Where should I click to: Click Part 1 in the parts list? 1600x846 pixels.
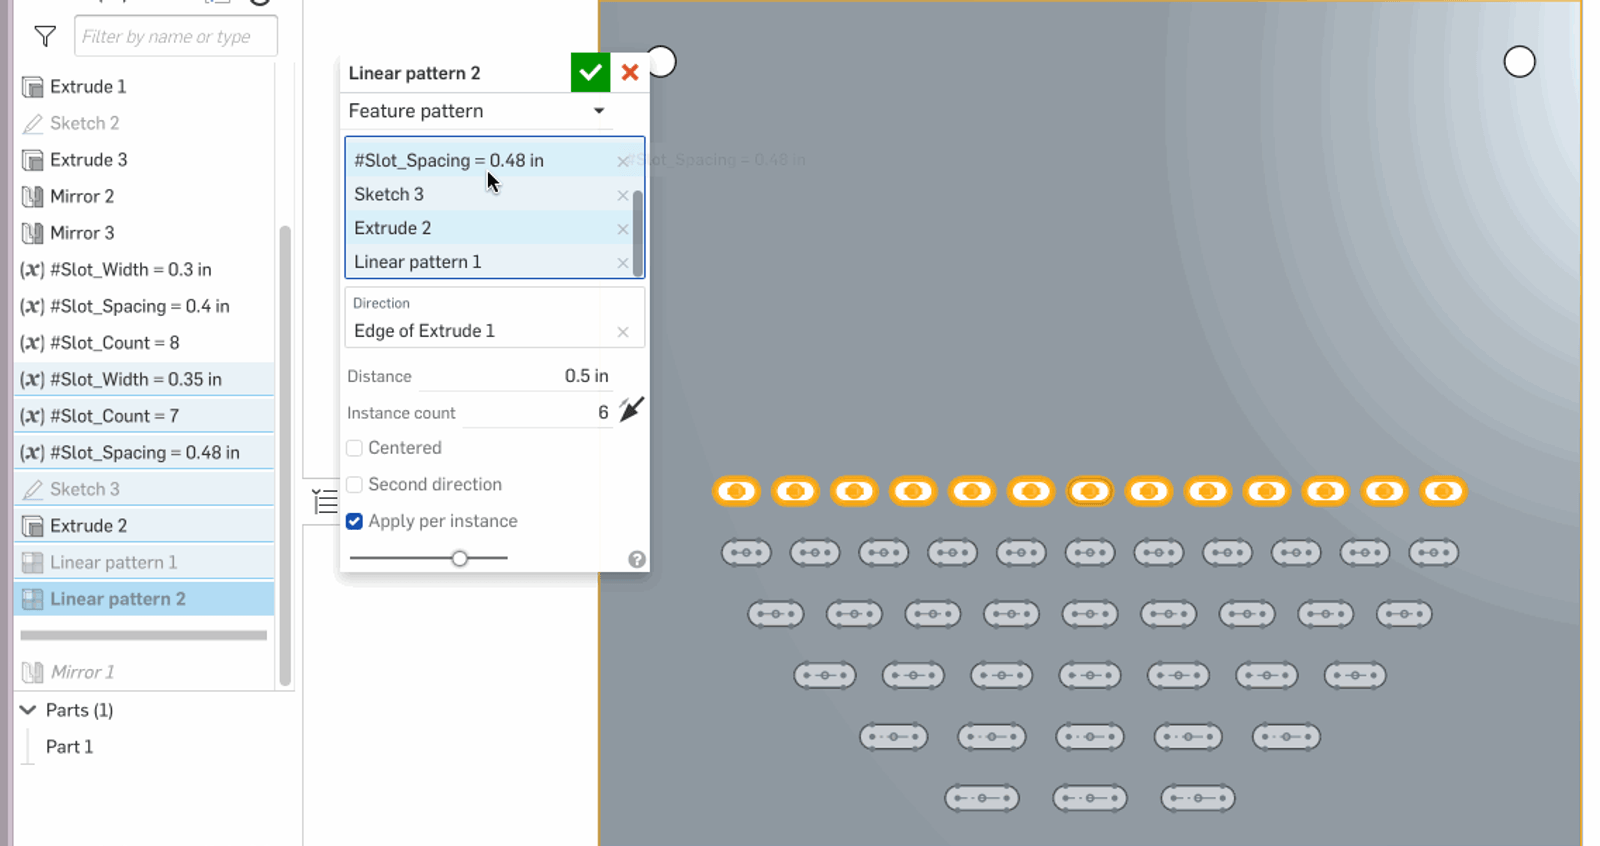click(69, 747)
